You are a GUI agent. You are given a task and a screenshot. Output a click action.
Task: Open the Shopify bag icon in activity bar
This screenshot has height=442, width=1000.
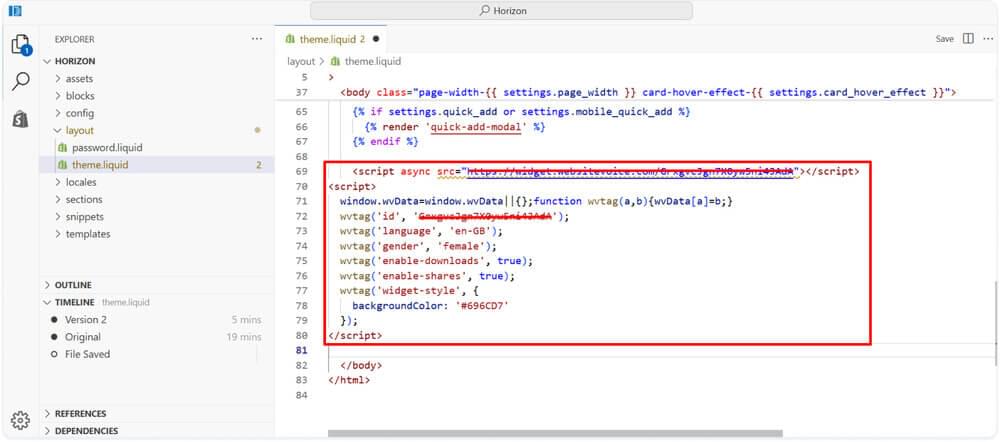[20, 119]
